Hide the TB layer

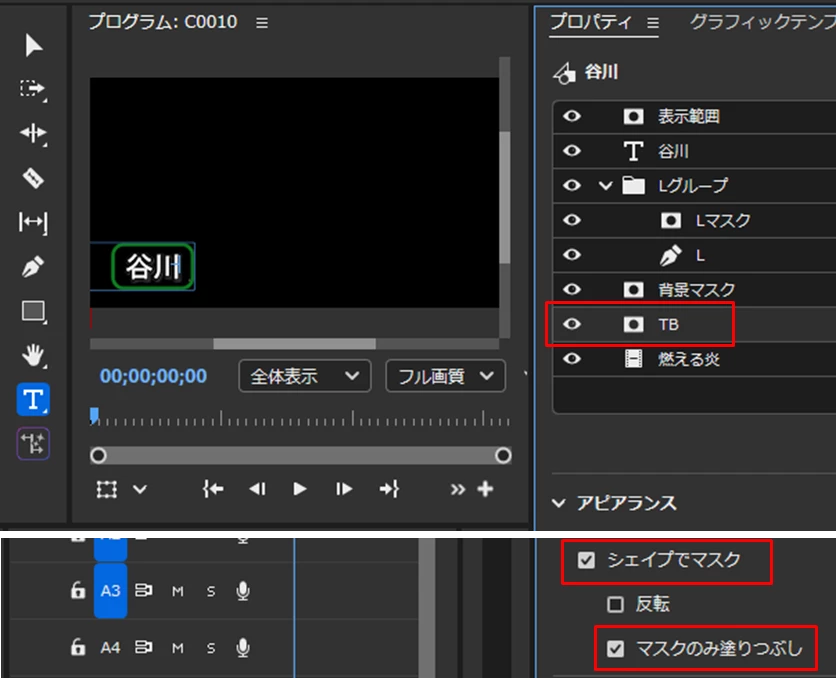click(572, 324)
